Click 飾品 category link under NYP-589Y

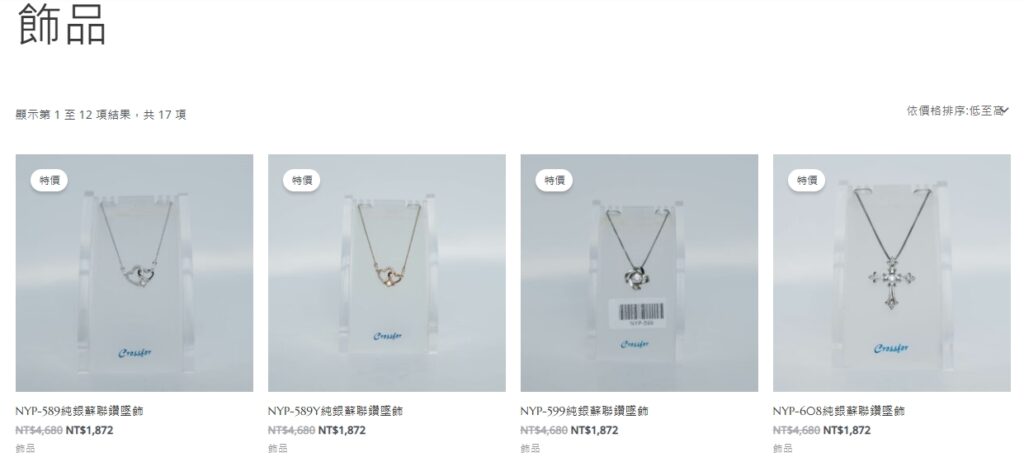pyautogui.click(x=278, y=448)
